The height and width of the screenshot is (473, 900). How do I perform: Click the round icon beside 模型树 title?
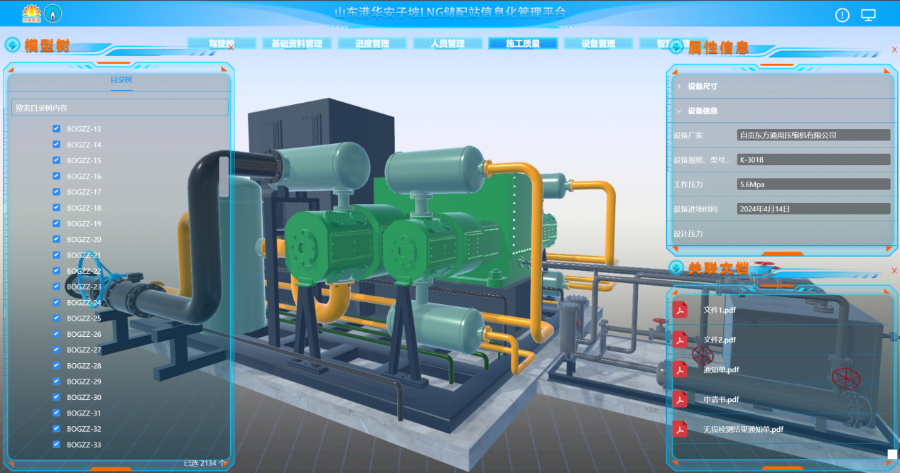(12, 44)
